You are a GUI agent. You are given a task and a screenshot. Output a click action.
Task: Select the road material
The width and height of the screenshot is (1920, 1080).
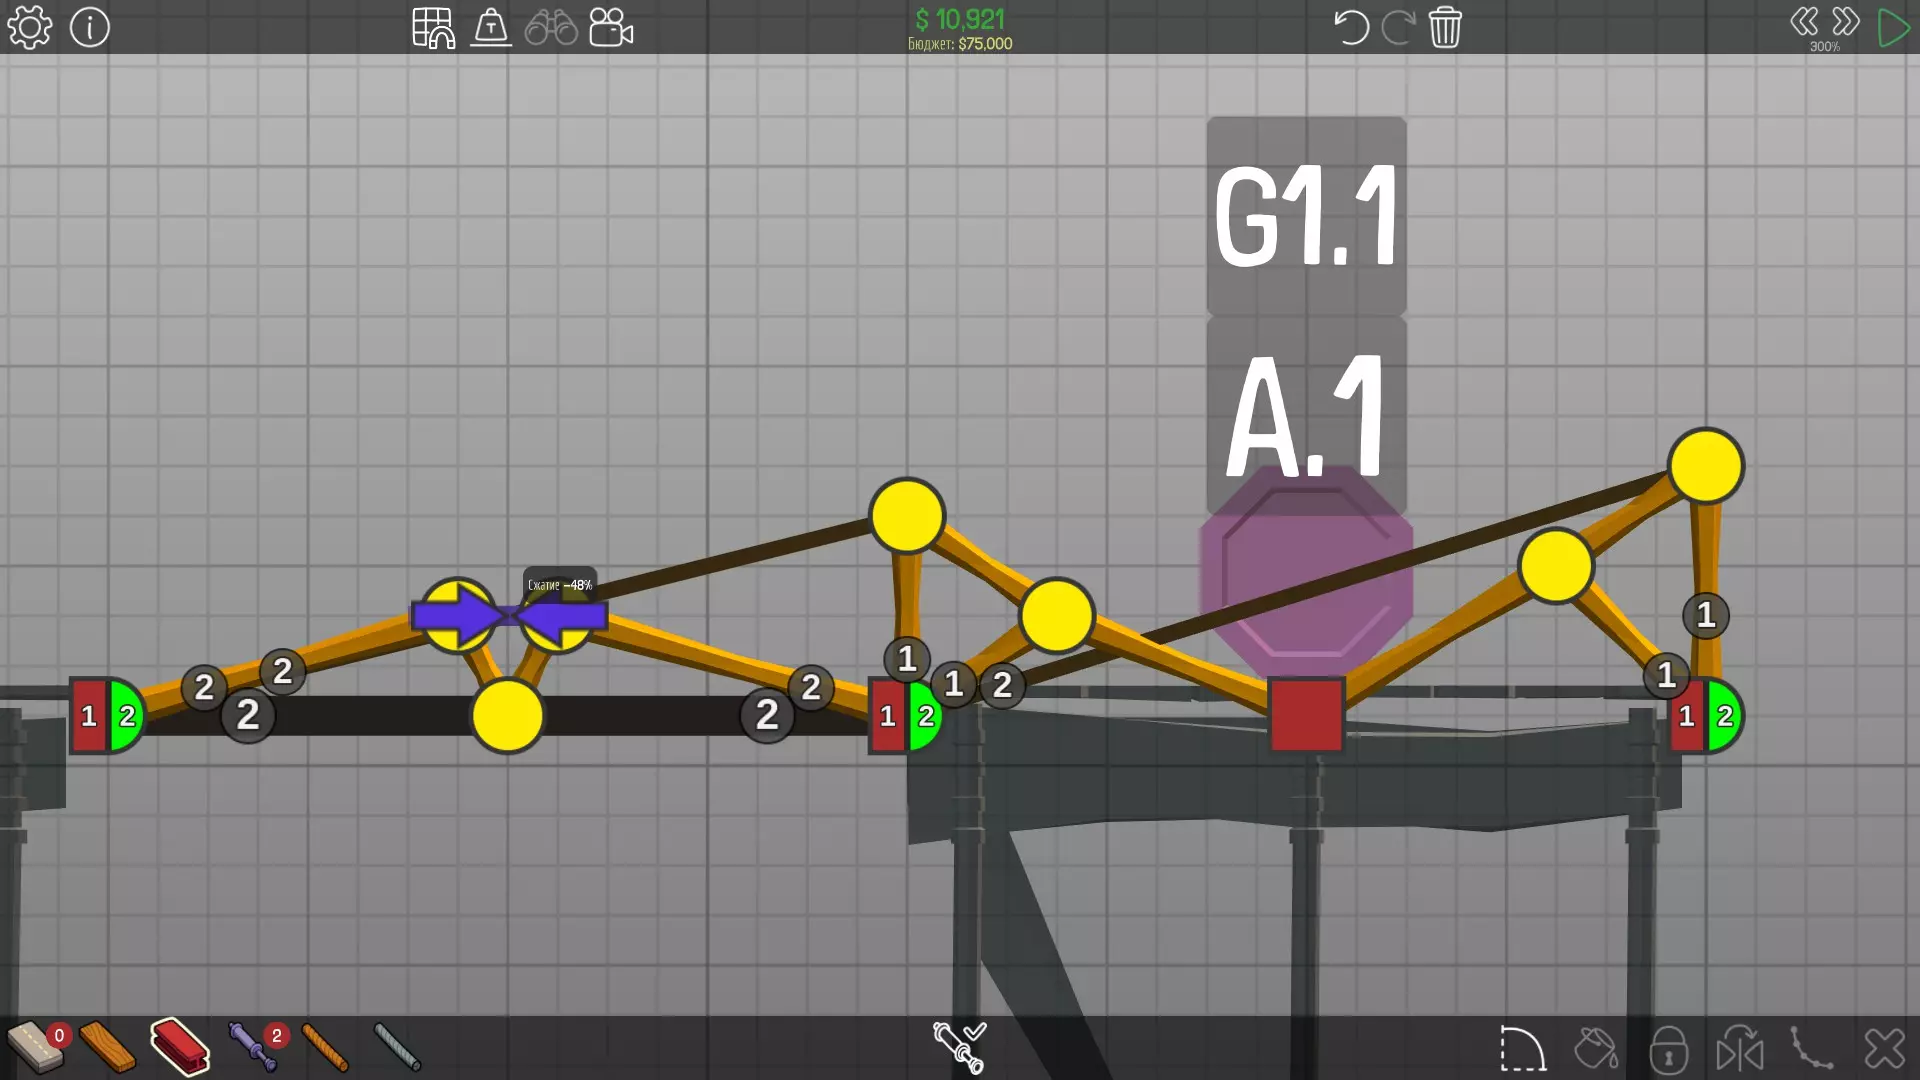[34, 1047]
